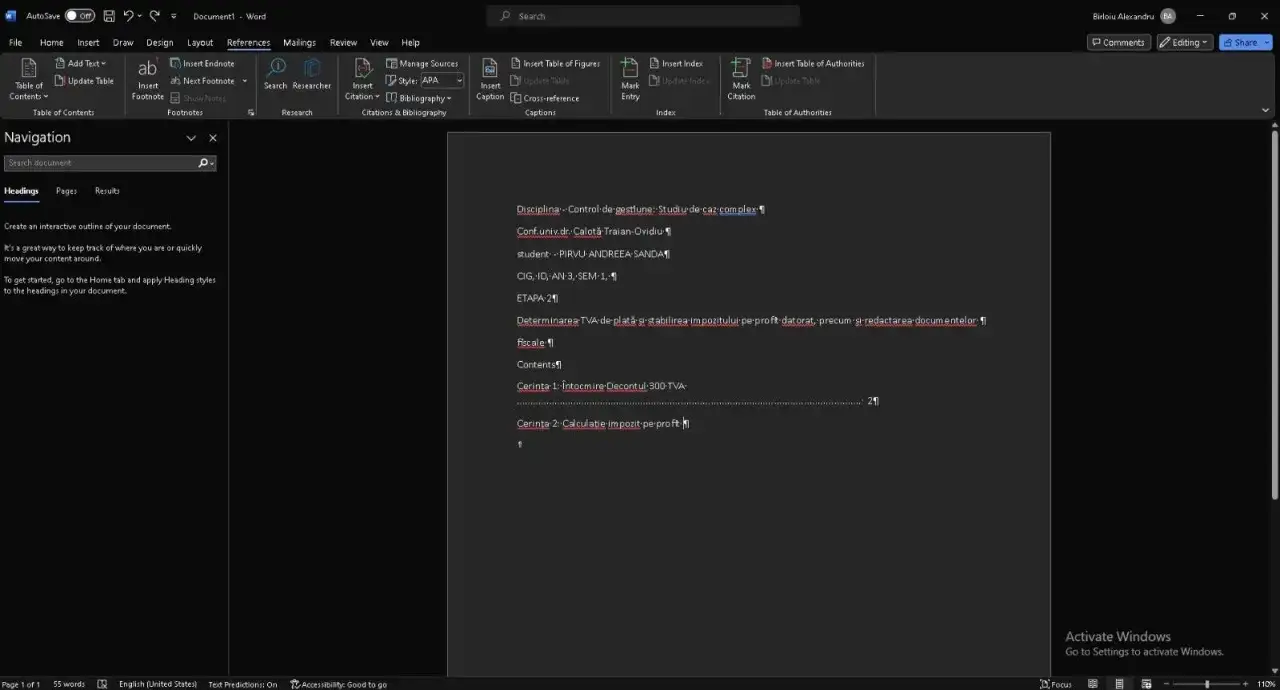This screenshot has height=690, width=1280.
Task: Click the Comments button
Action: tap(1118, 43)
